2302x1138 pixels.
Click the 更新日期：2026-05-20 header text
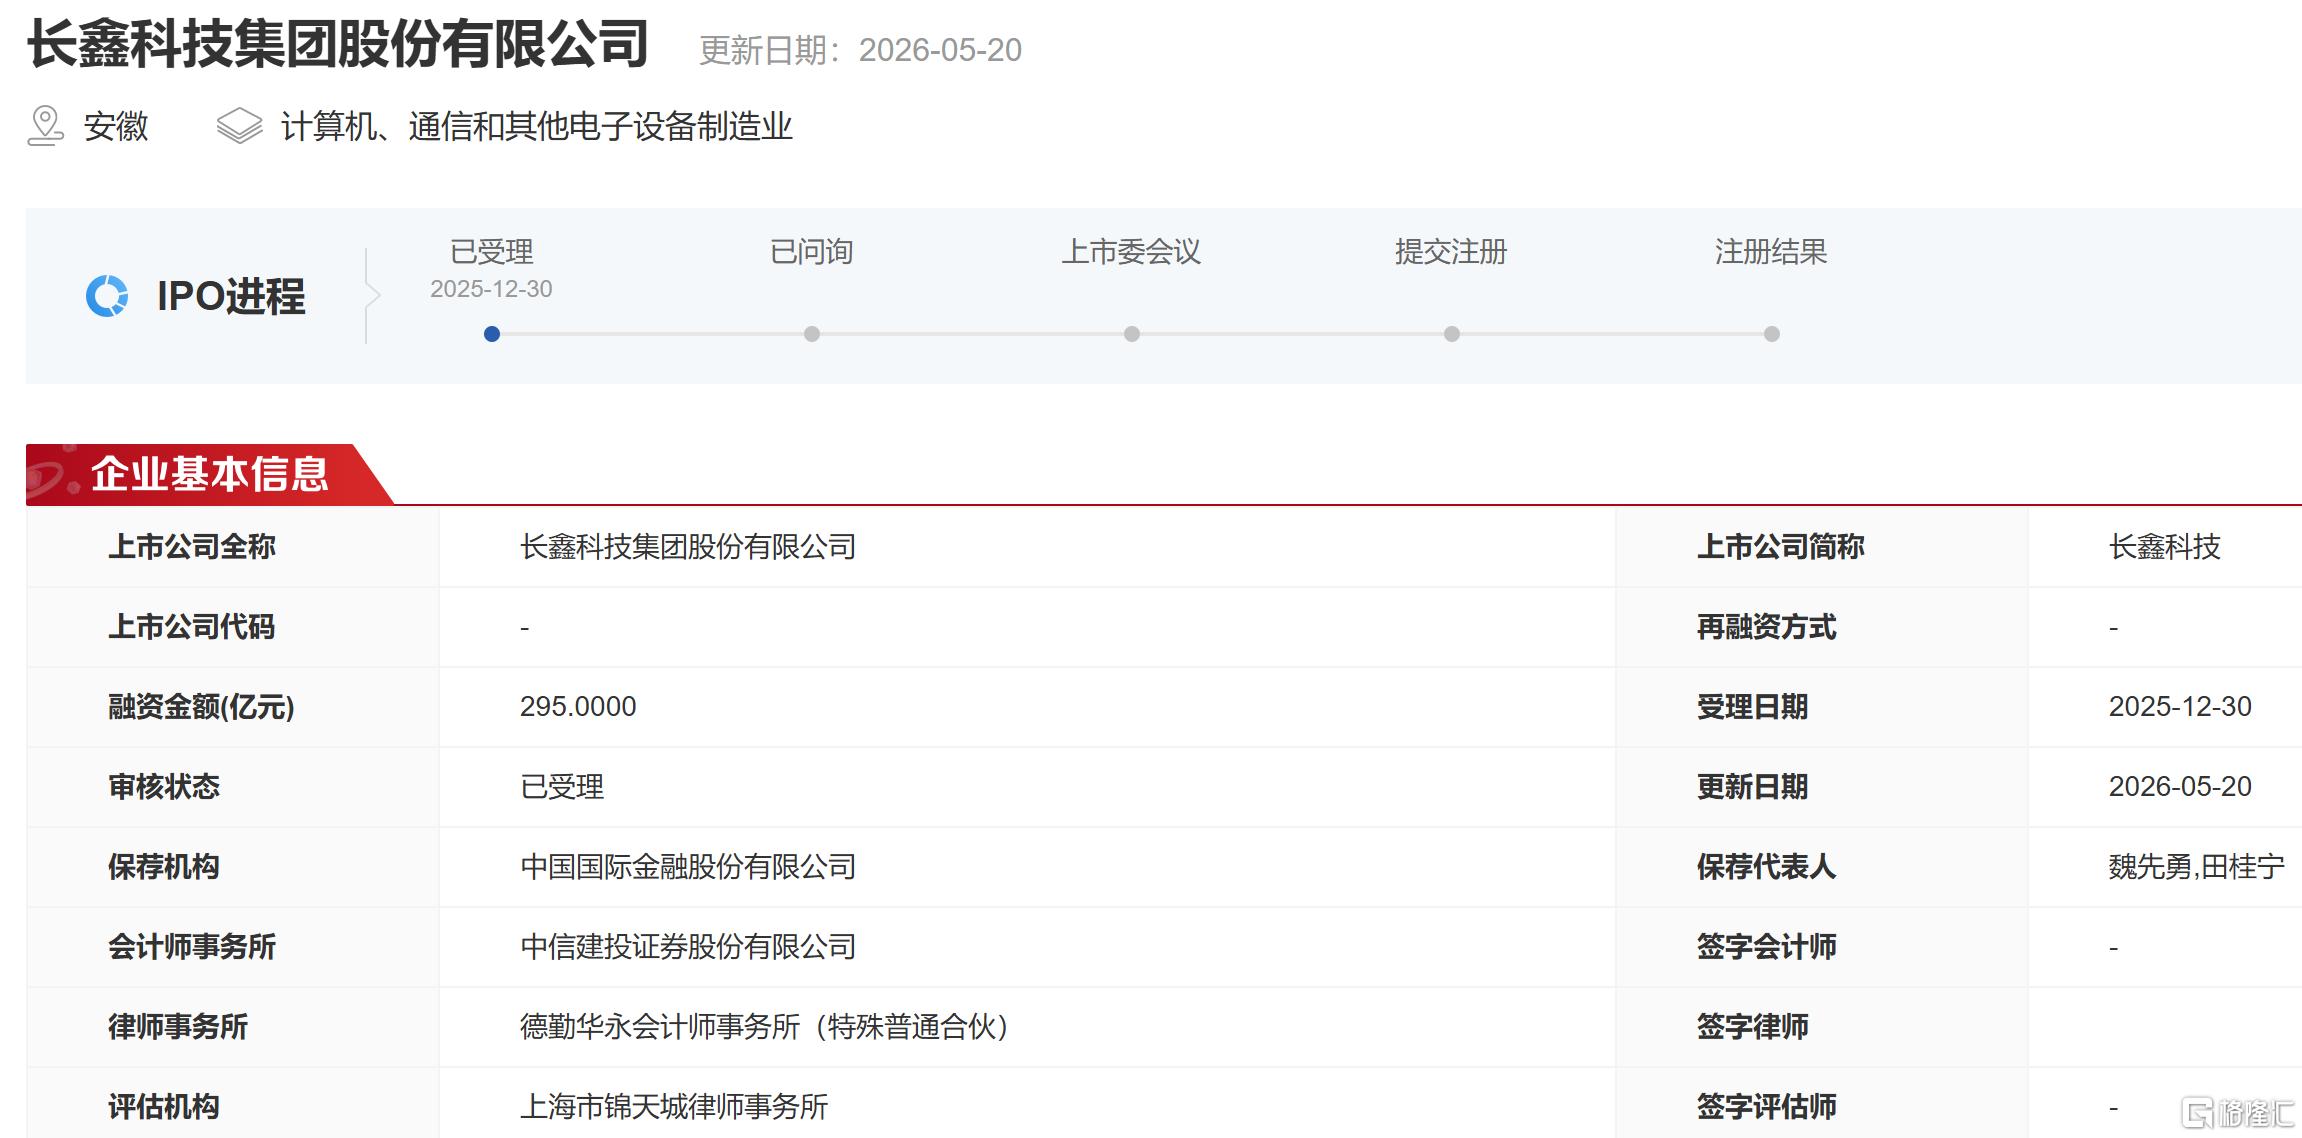point(860,50)
